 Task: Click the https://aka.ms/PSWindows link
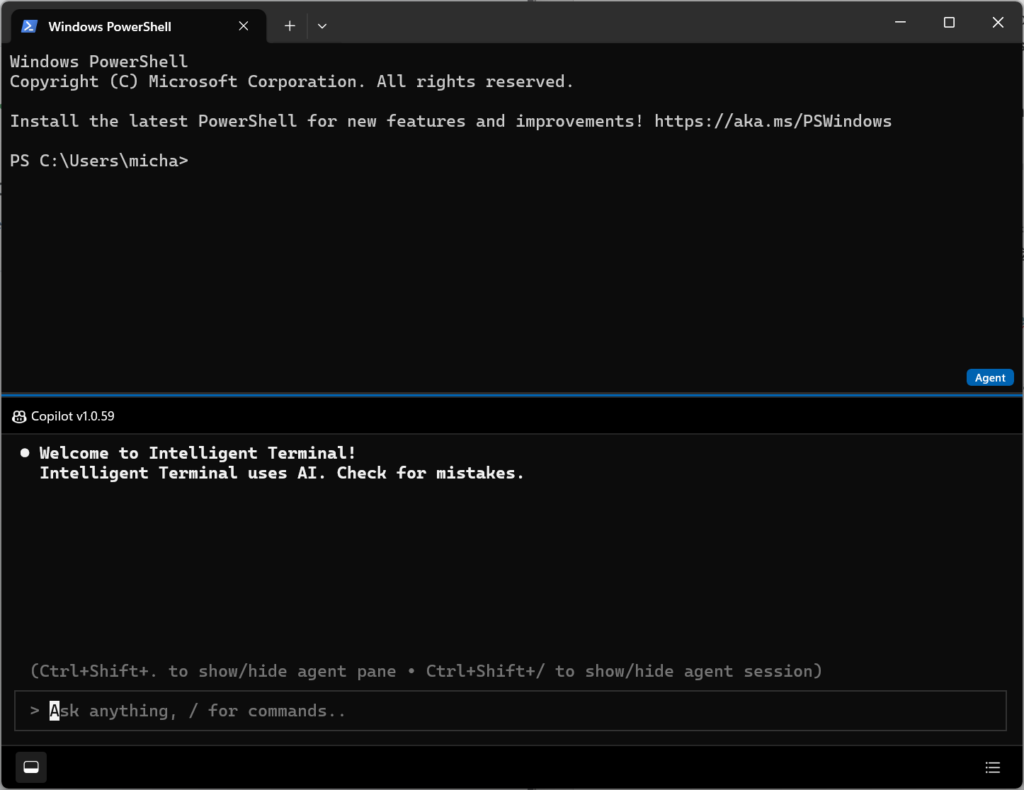click(x=773, y=121)
